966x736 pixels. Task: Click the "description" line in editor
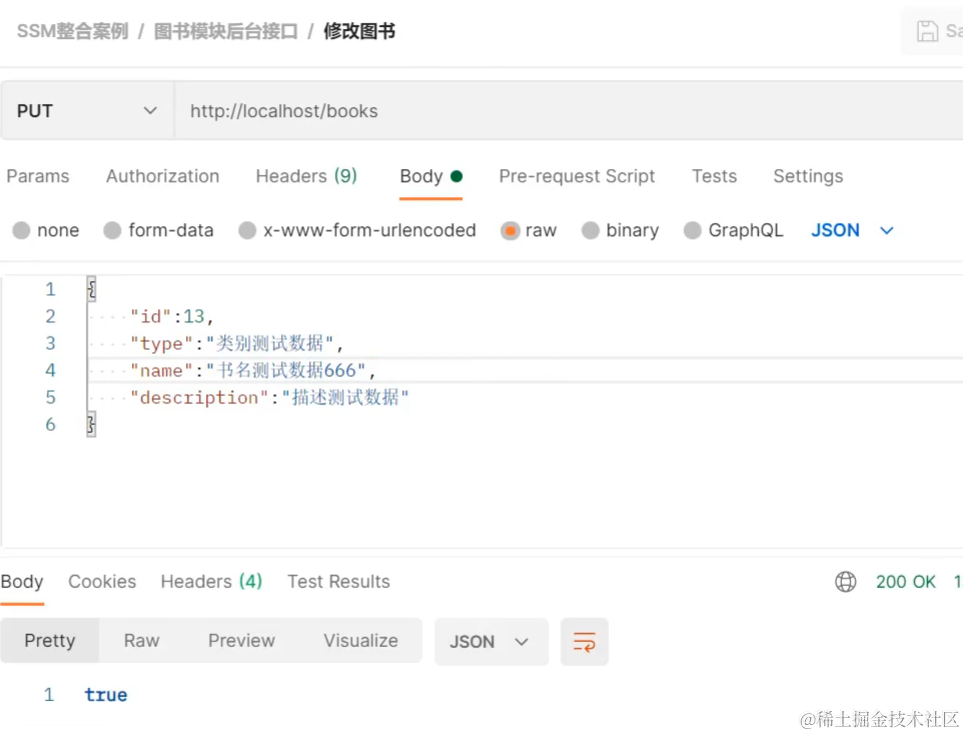(269, 397)
